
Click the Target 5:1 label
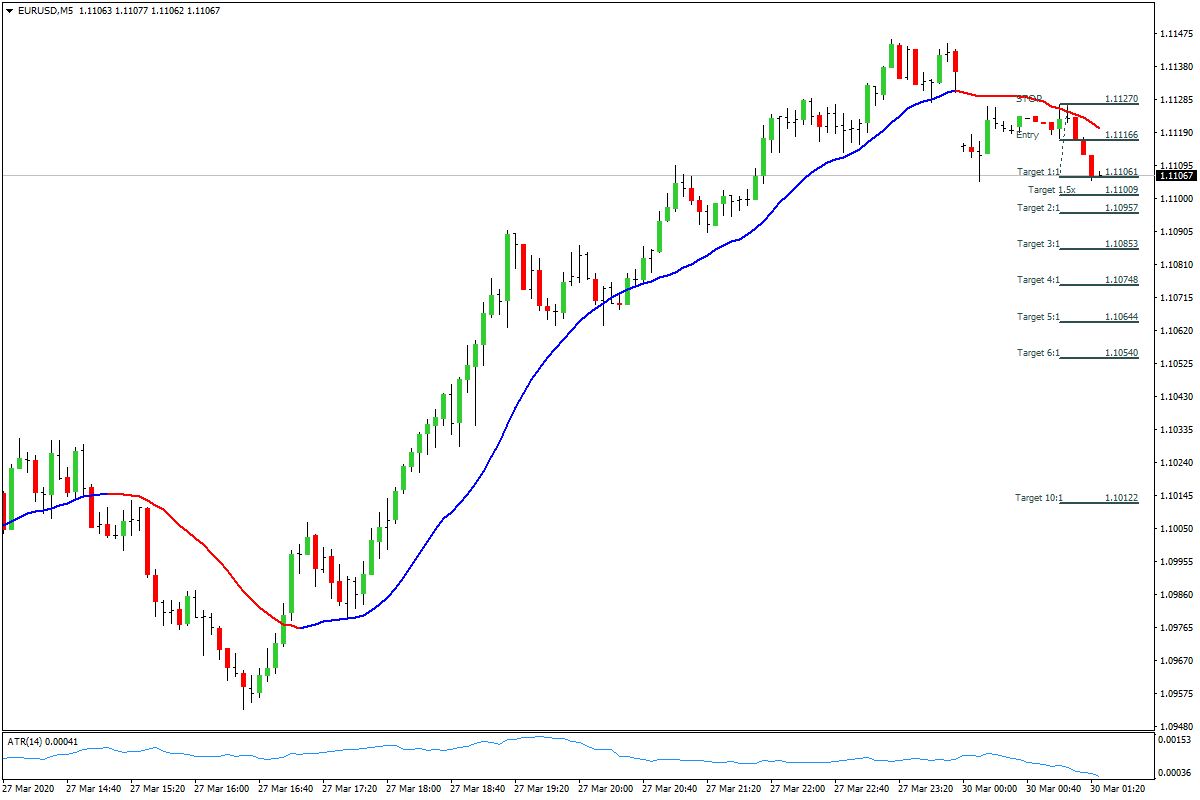click(1038, 317)
